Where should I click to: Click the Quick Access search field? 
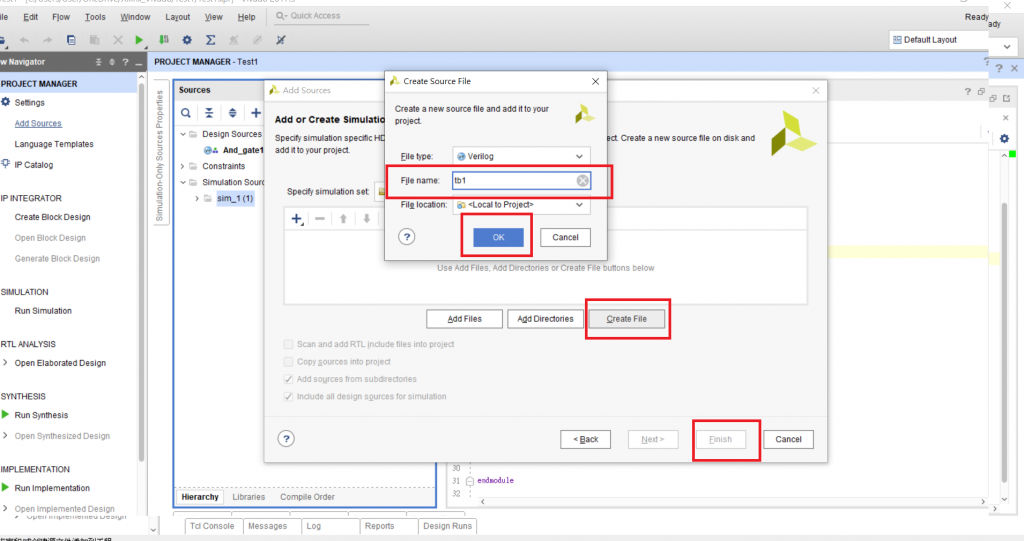(320, 16)
